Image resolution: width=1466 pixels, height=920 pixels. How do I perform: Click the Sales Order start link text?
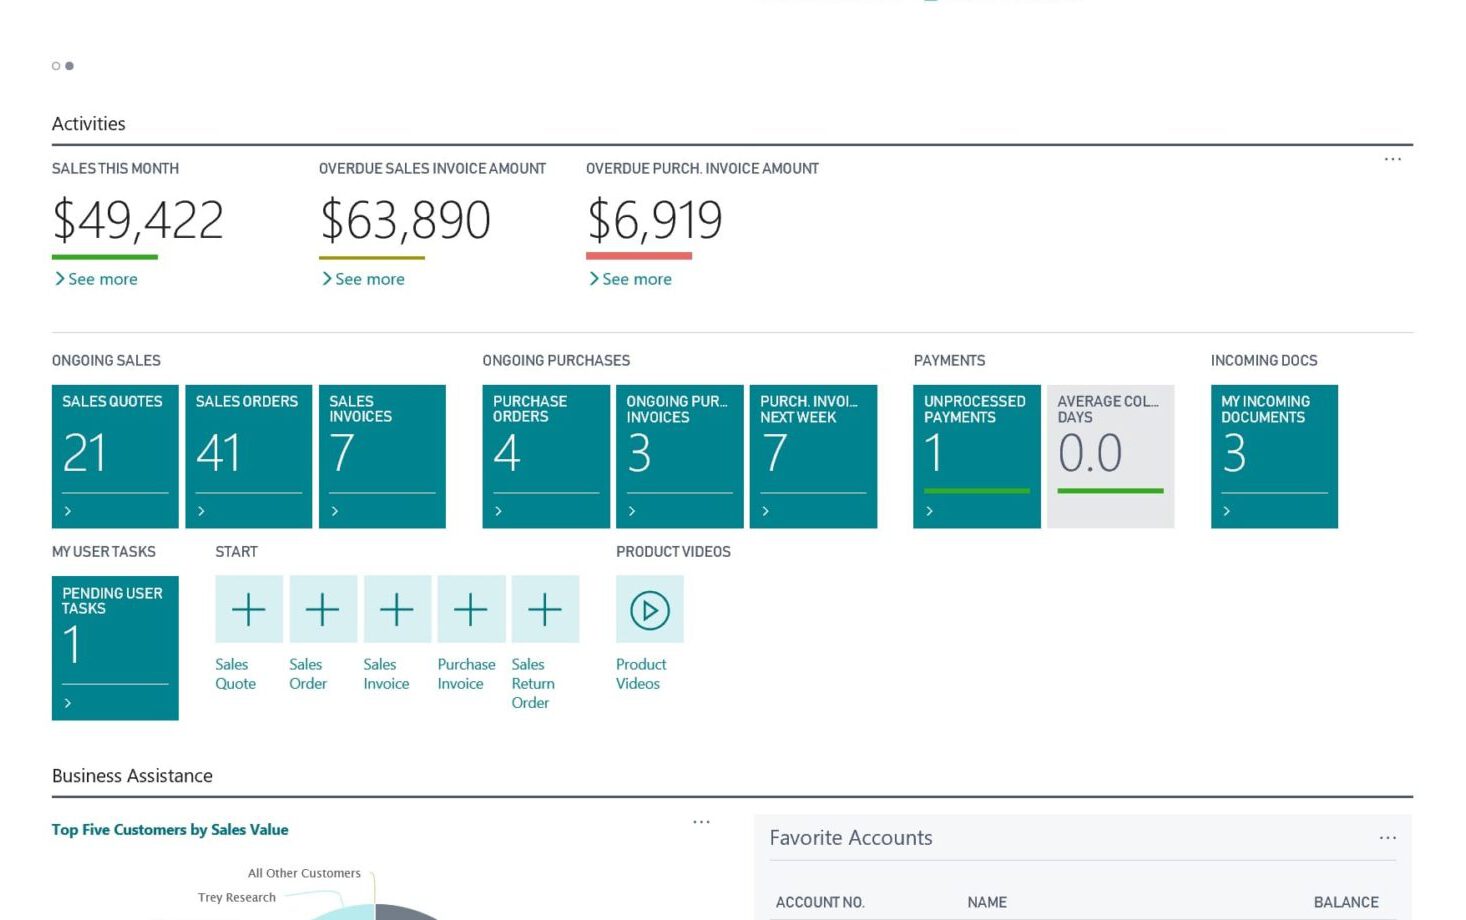[x=308, y=674]
